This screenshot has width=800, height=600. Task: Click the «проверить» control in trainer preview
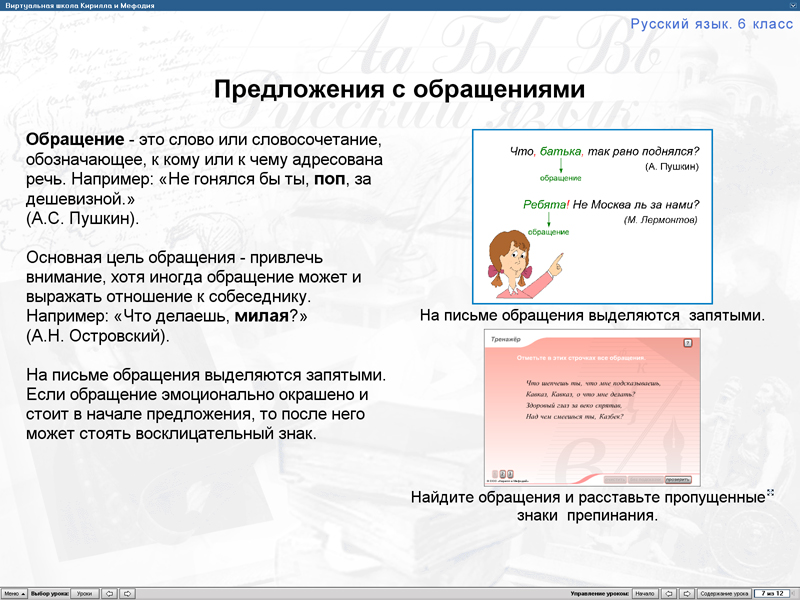pyautogui.click(x=678, y=478)
